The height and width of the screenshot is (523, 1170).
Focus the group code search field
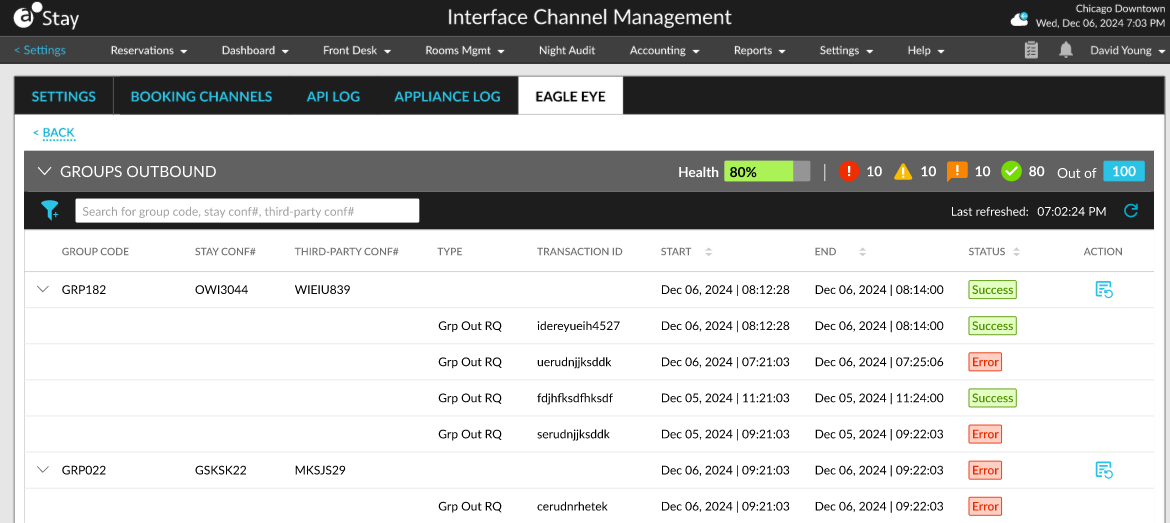[x=247, y=211]
